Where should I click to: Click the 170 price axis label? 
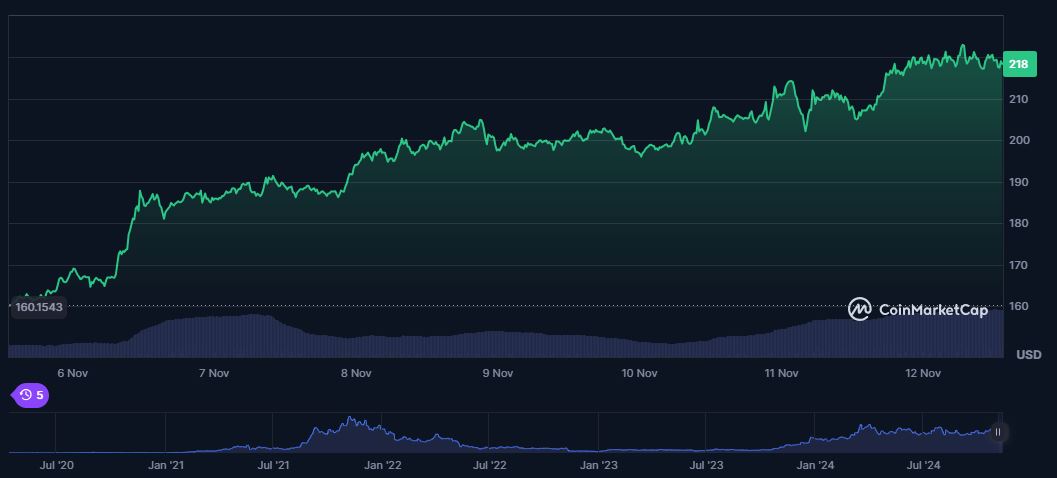coord(1018,265)
